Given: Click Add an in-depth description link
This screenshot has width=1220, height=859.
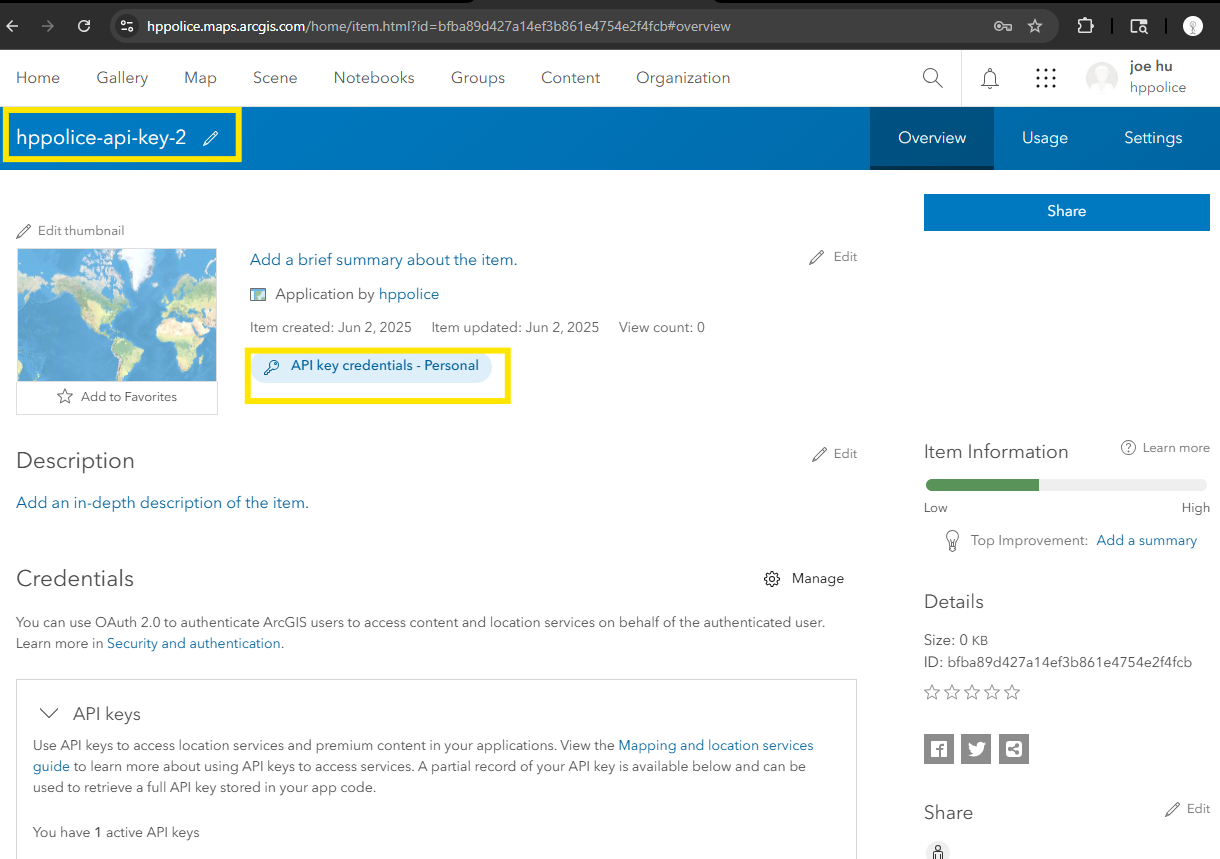Looking at the screenshot, I should (x=162, y=503).
